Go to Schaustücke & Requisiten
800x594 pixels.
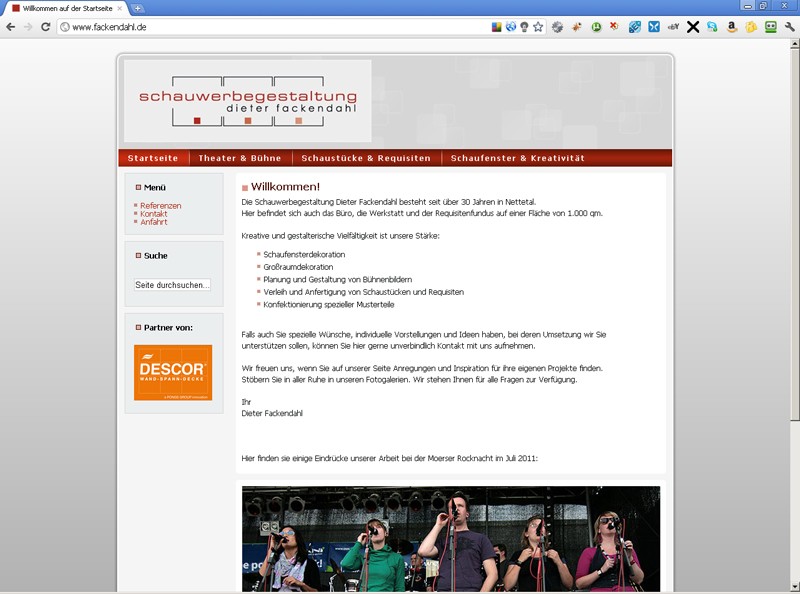pos(366,158)
